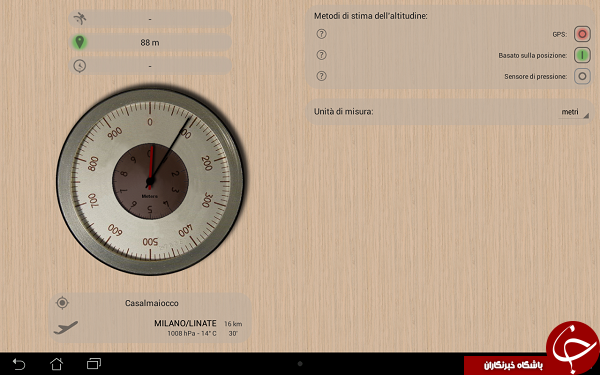Disable the Basato sulla posizione switch
Viewport: 600px width, 375px height.
click(x=582, y=55)
